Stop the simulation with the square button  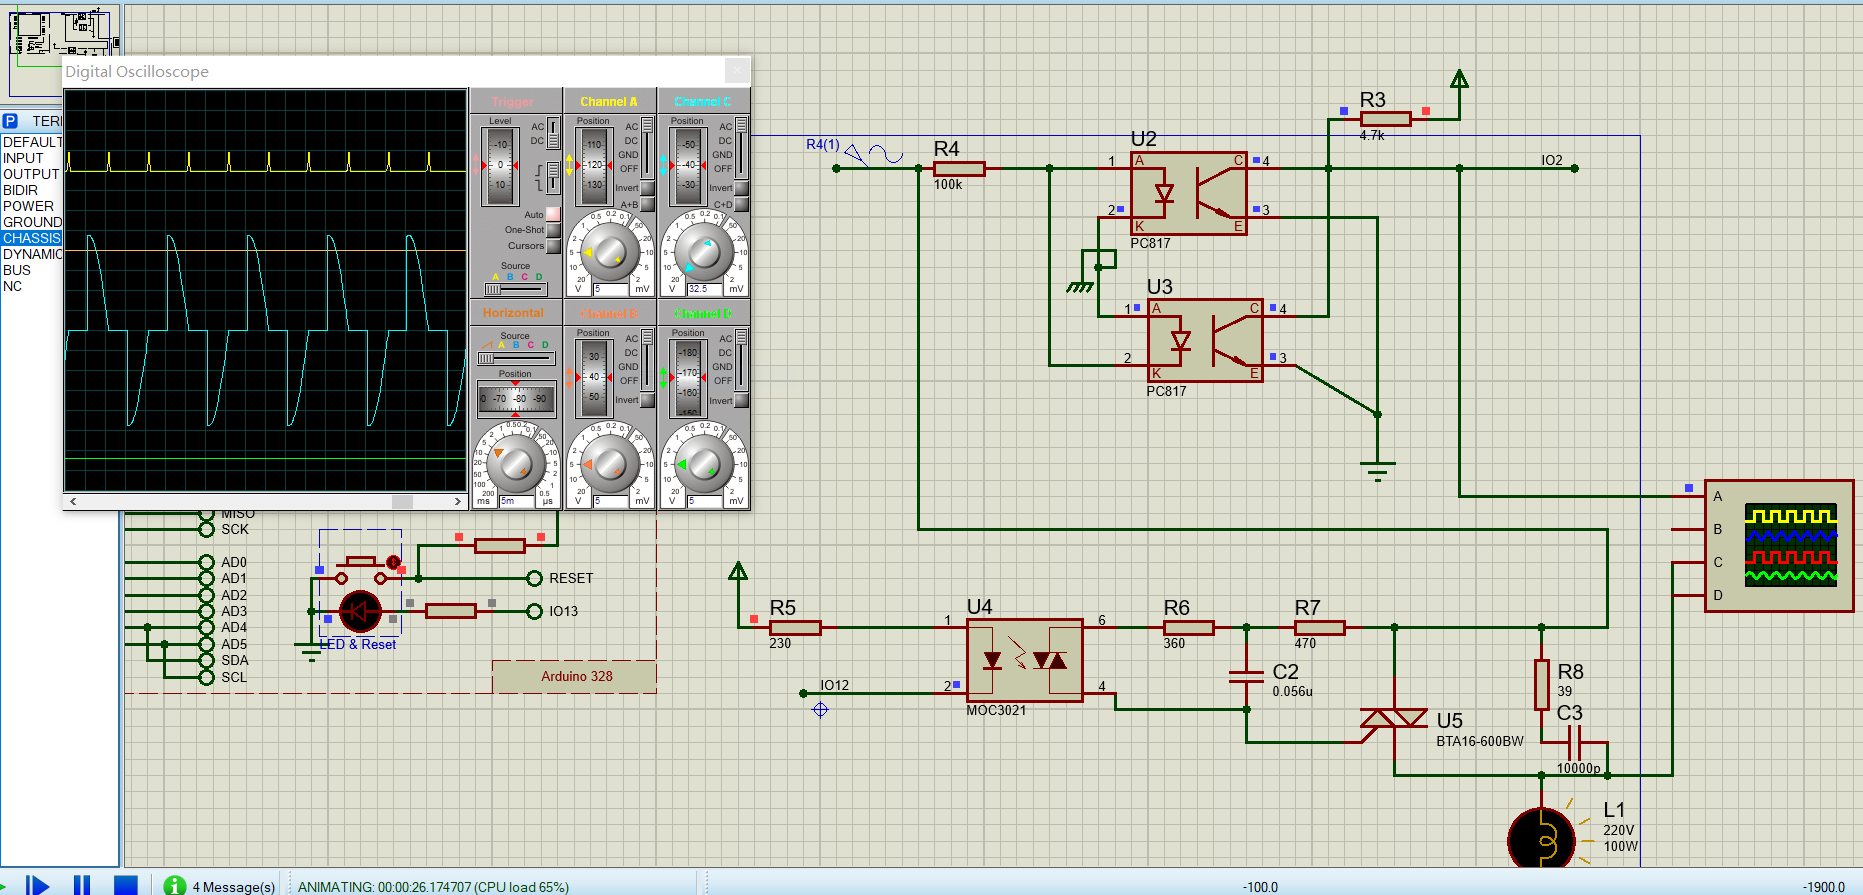125,886
